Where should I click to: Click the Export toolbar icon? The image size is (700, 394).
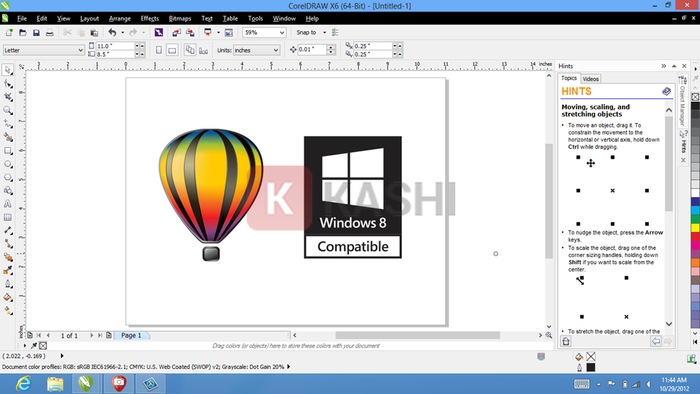point(190,33)
